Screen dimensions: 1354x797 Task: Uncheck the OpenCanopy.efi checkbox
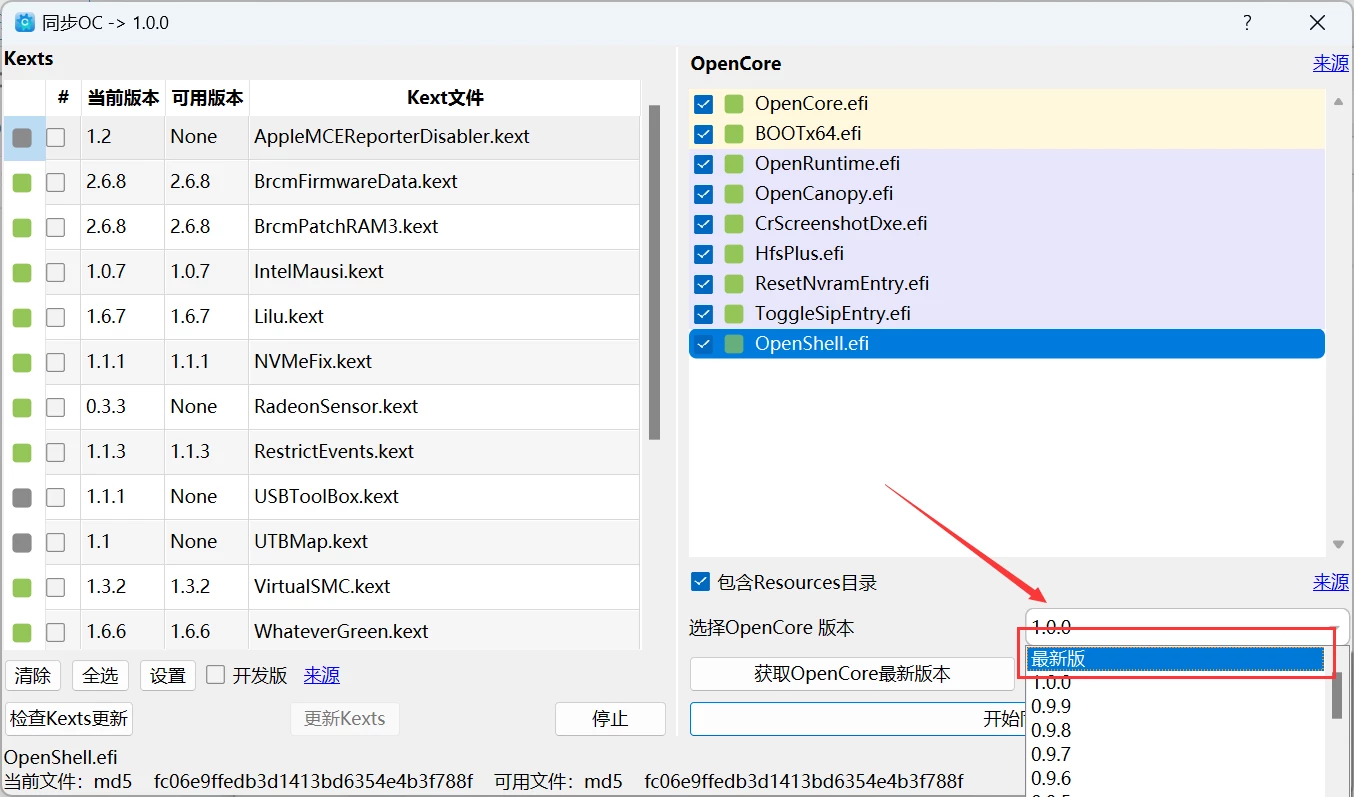click(703, 194)
